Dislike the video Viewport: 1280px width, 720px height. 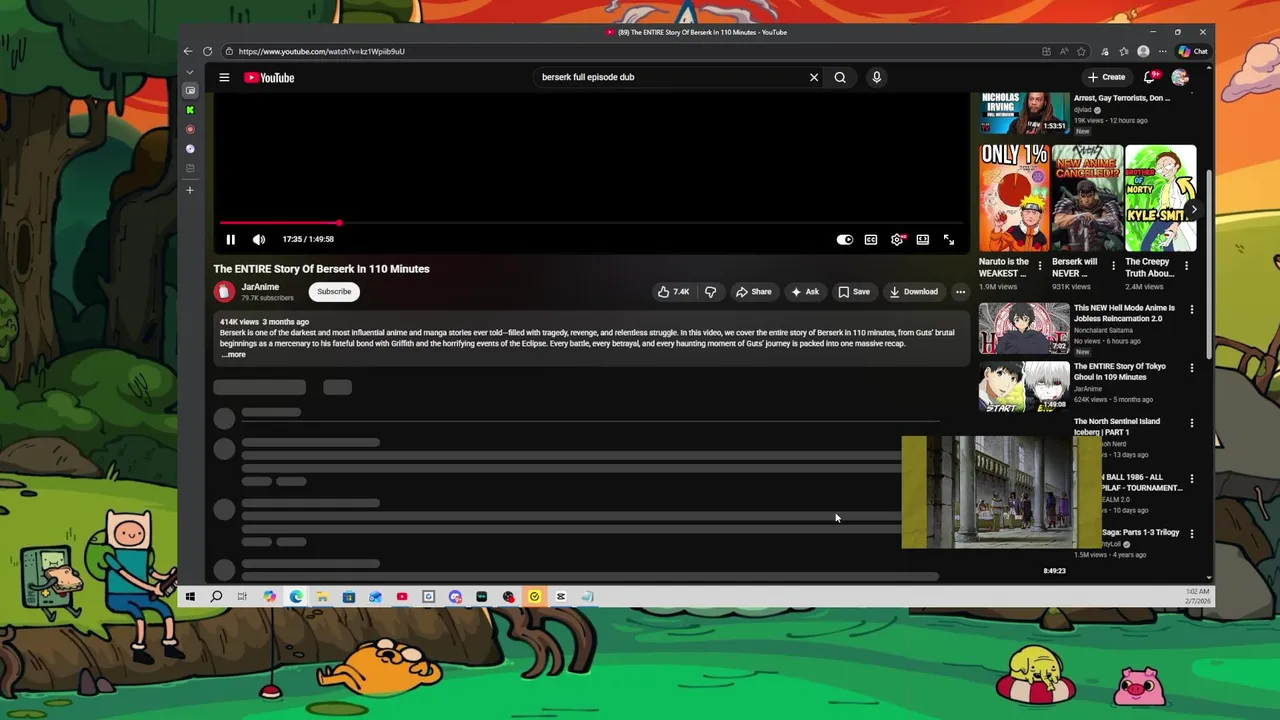click(x=711, y=292)
